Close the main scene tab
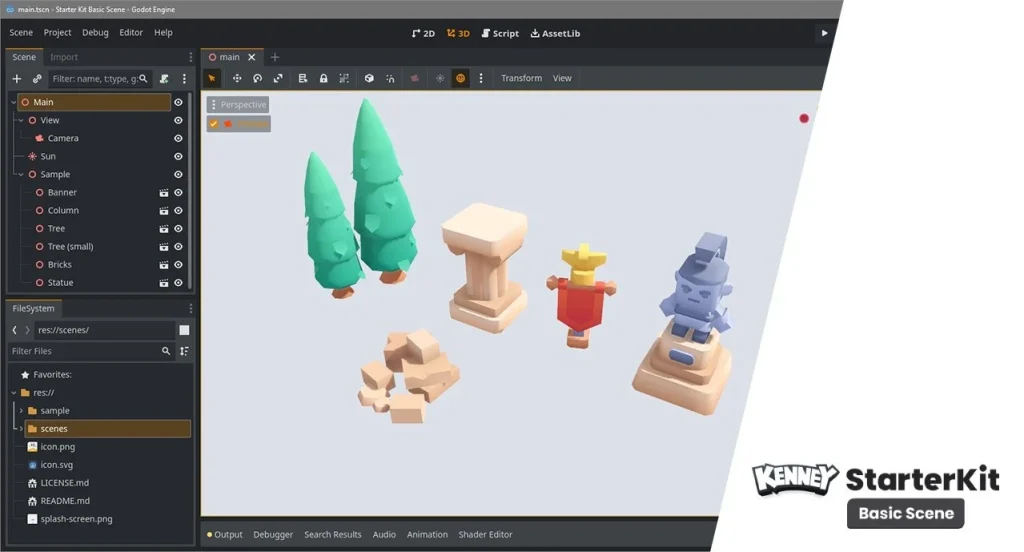The height and width of the screenshot is (552, 1024). (x=251, y=57)
